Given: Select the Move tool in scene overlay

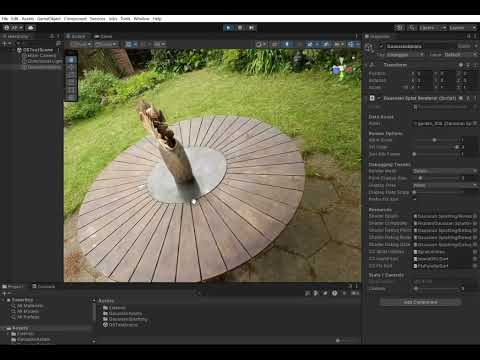Looking at the screenshot, I should (x=71, y=68).
